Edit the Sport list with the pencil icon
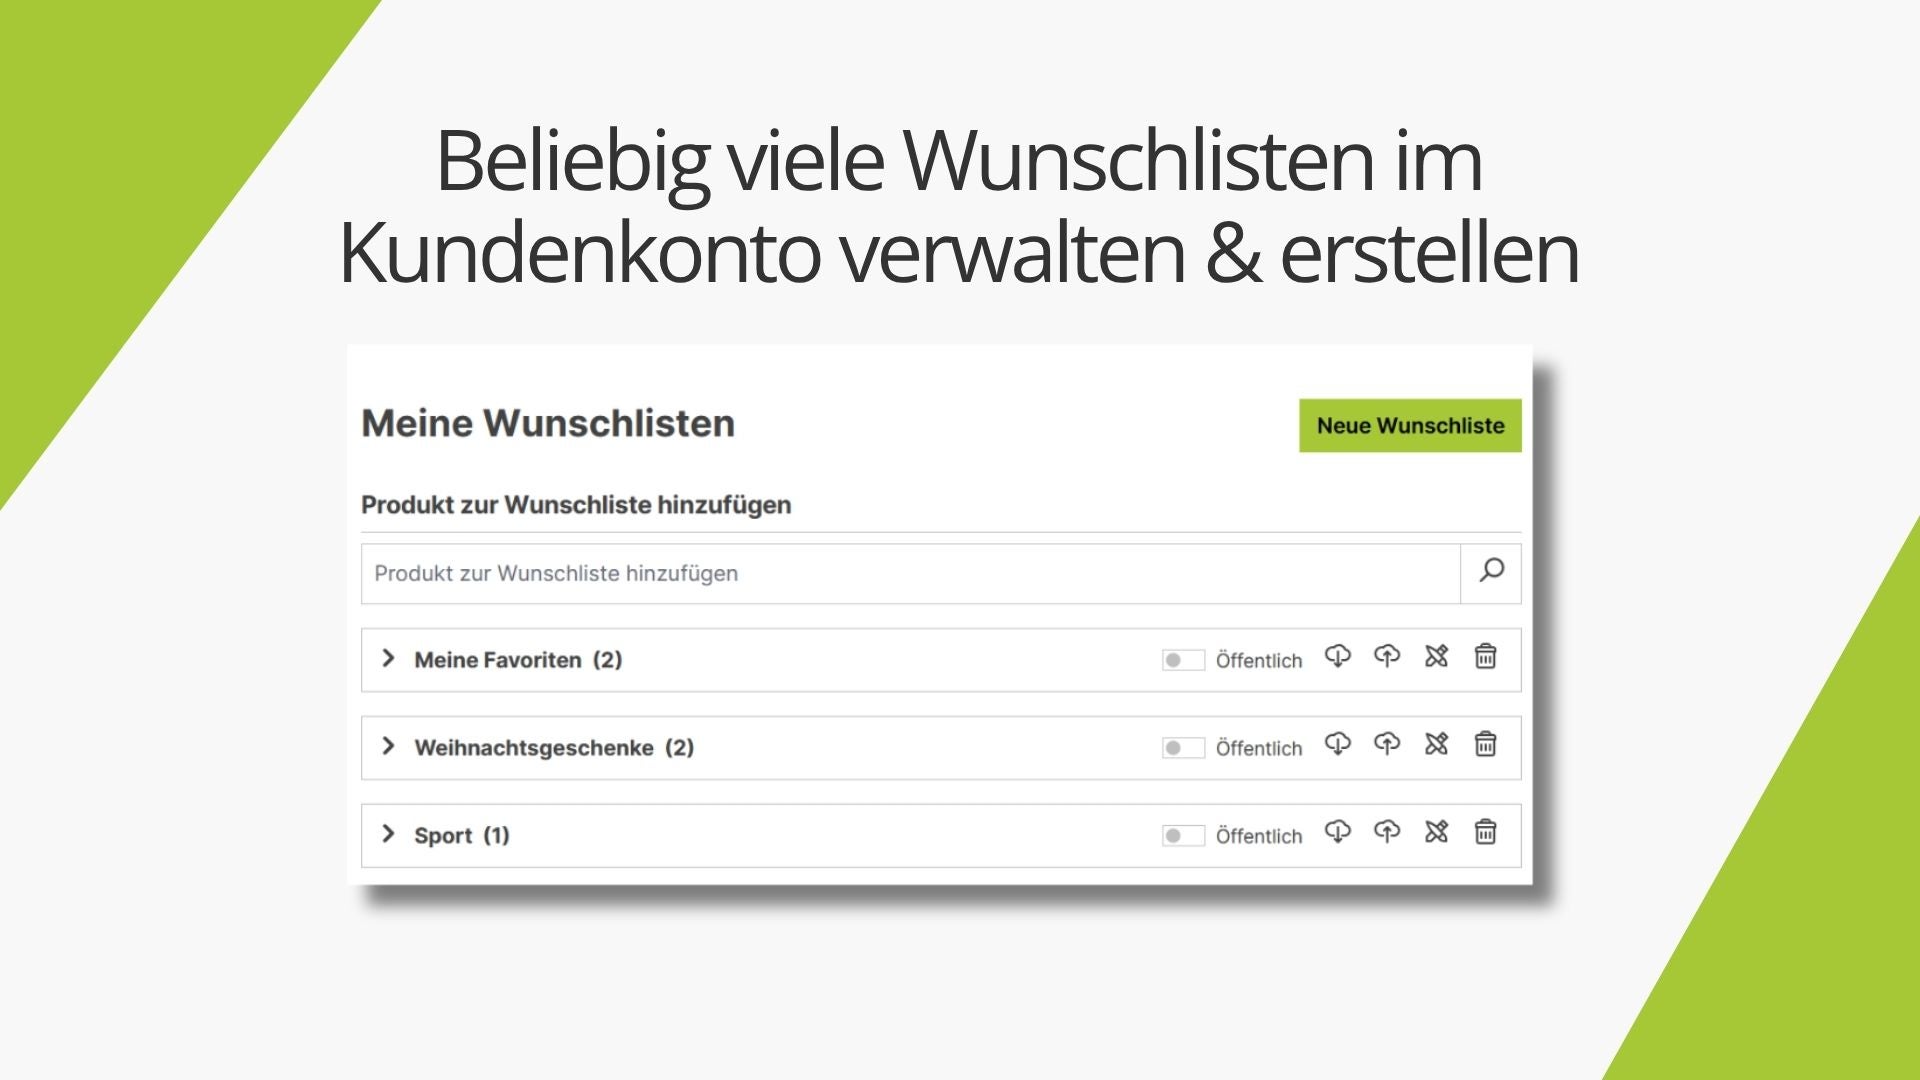1920x1080 pixels. [1436, 832]
